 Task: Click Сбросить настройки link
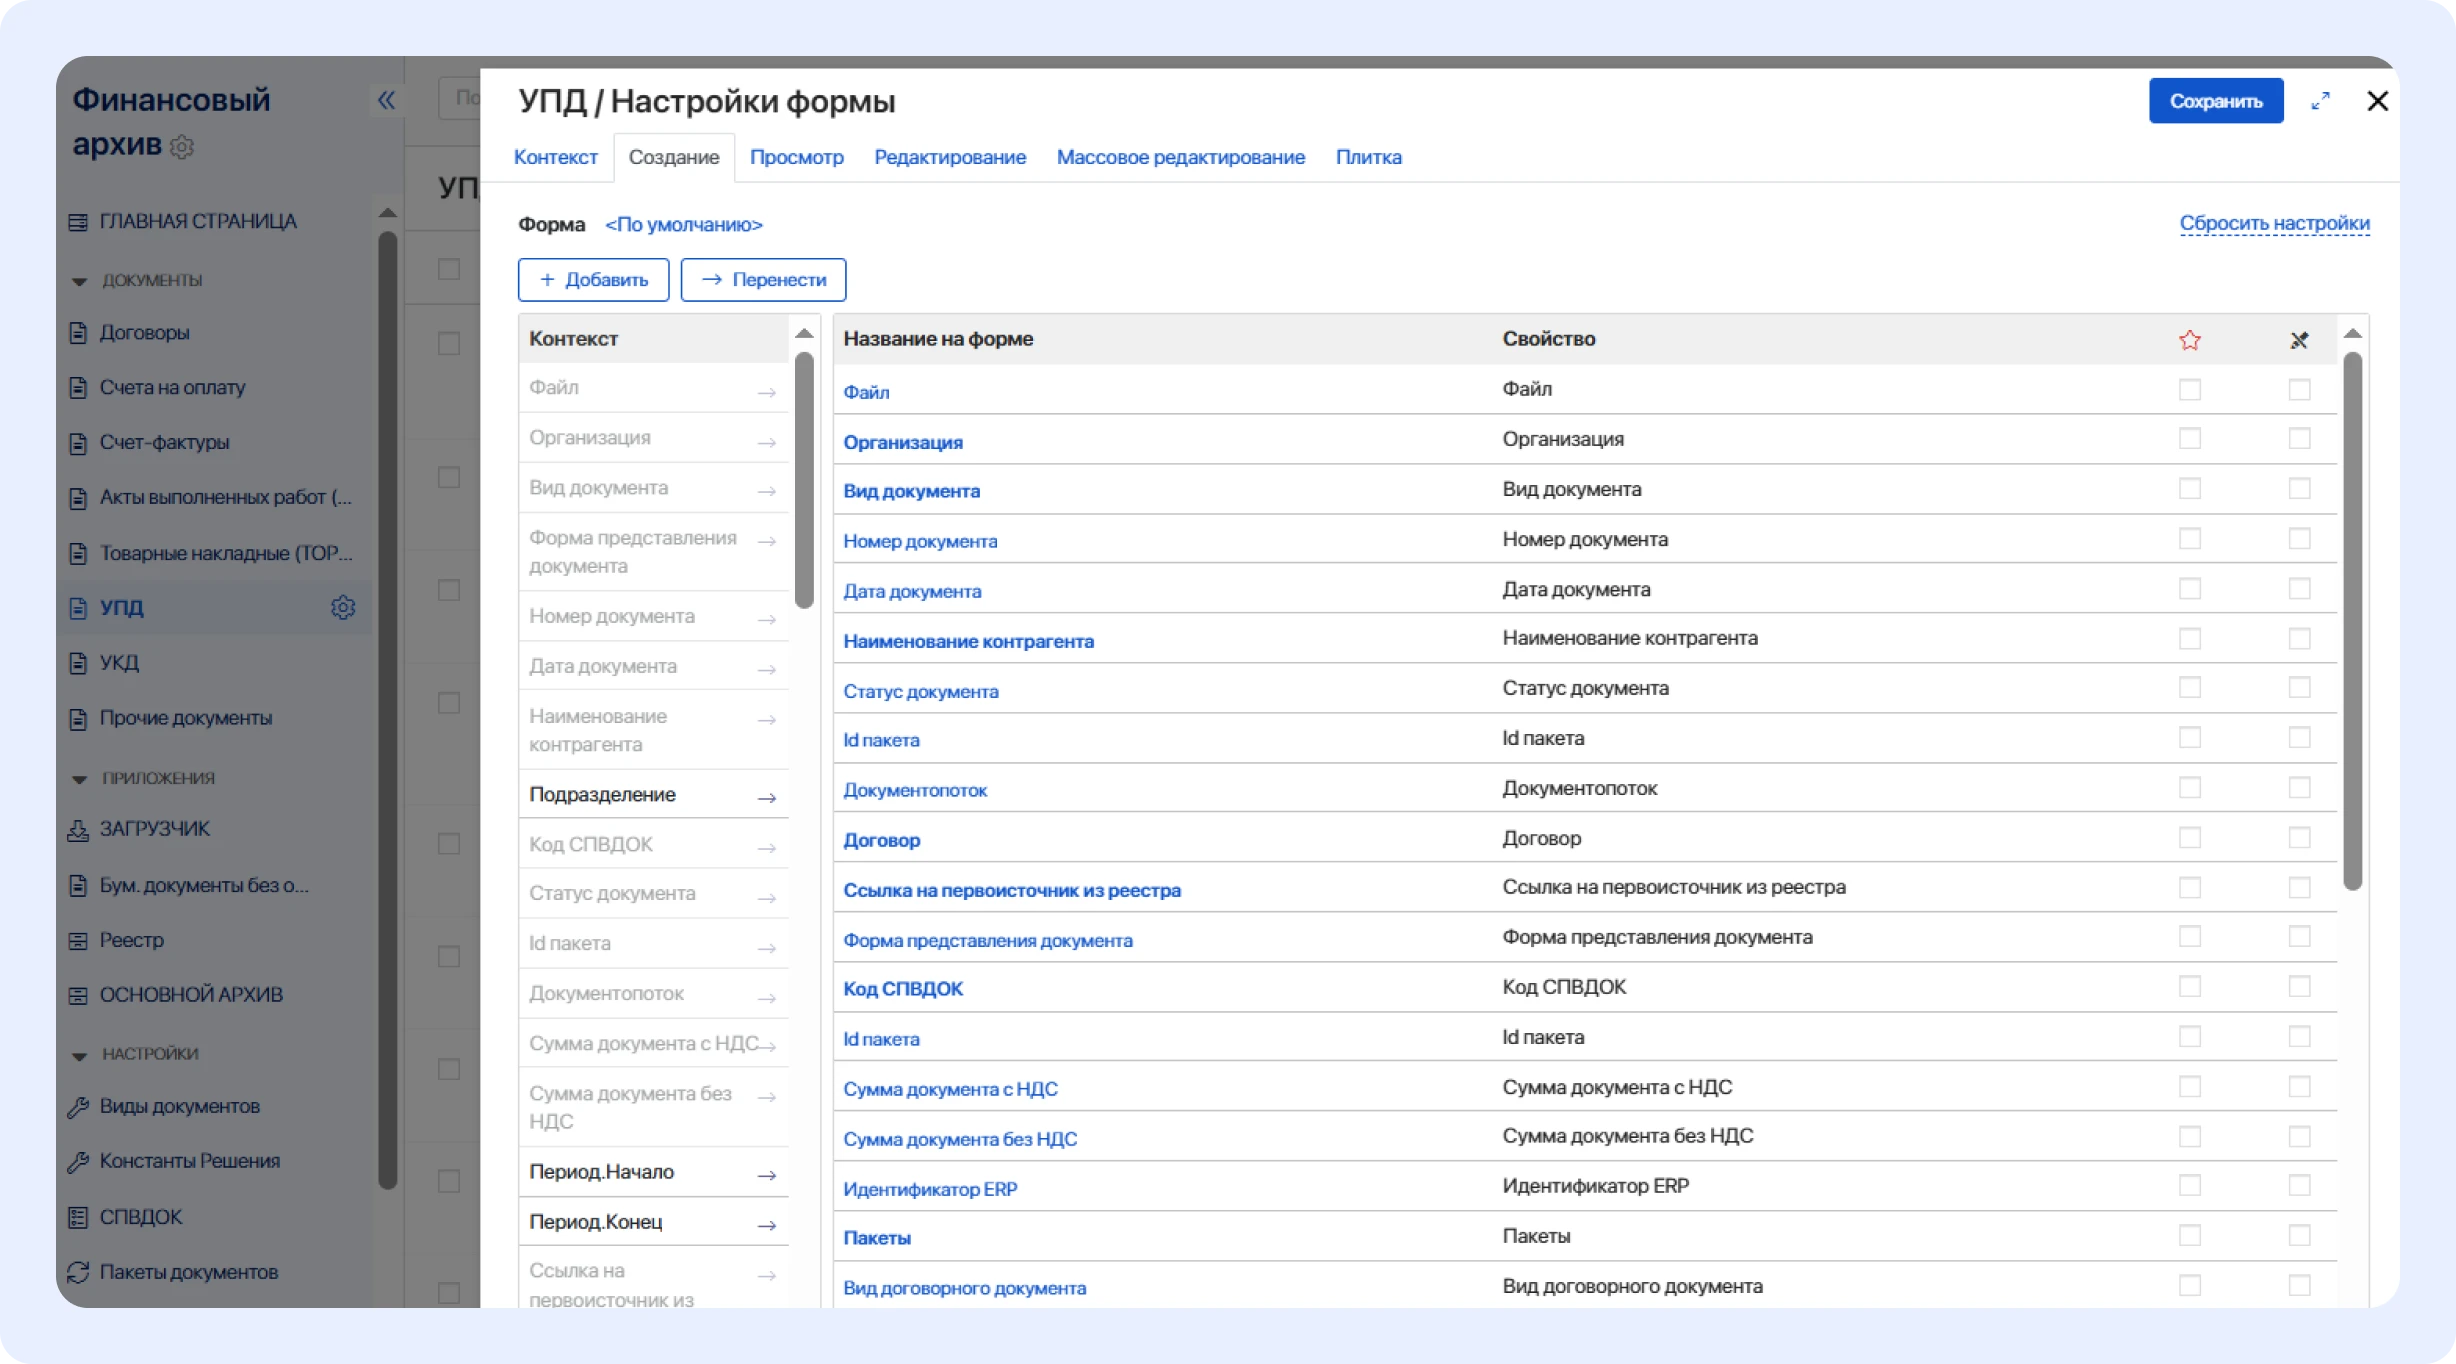pos(2275,223)
